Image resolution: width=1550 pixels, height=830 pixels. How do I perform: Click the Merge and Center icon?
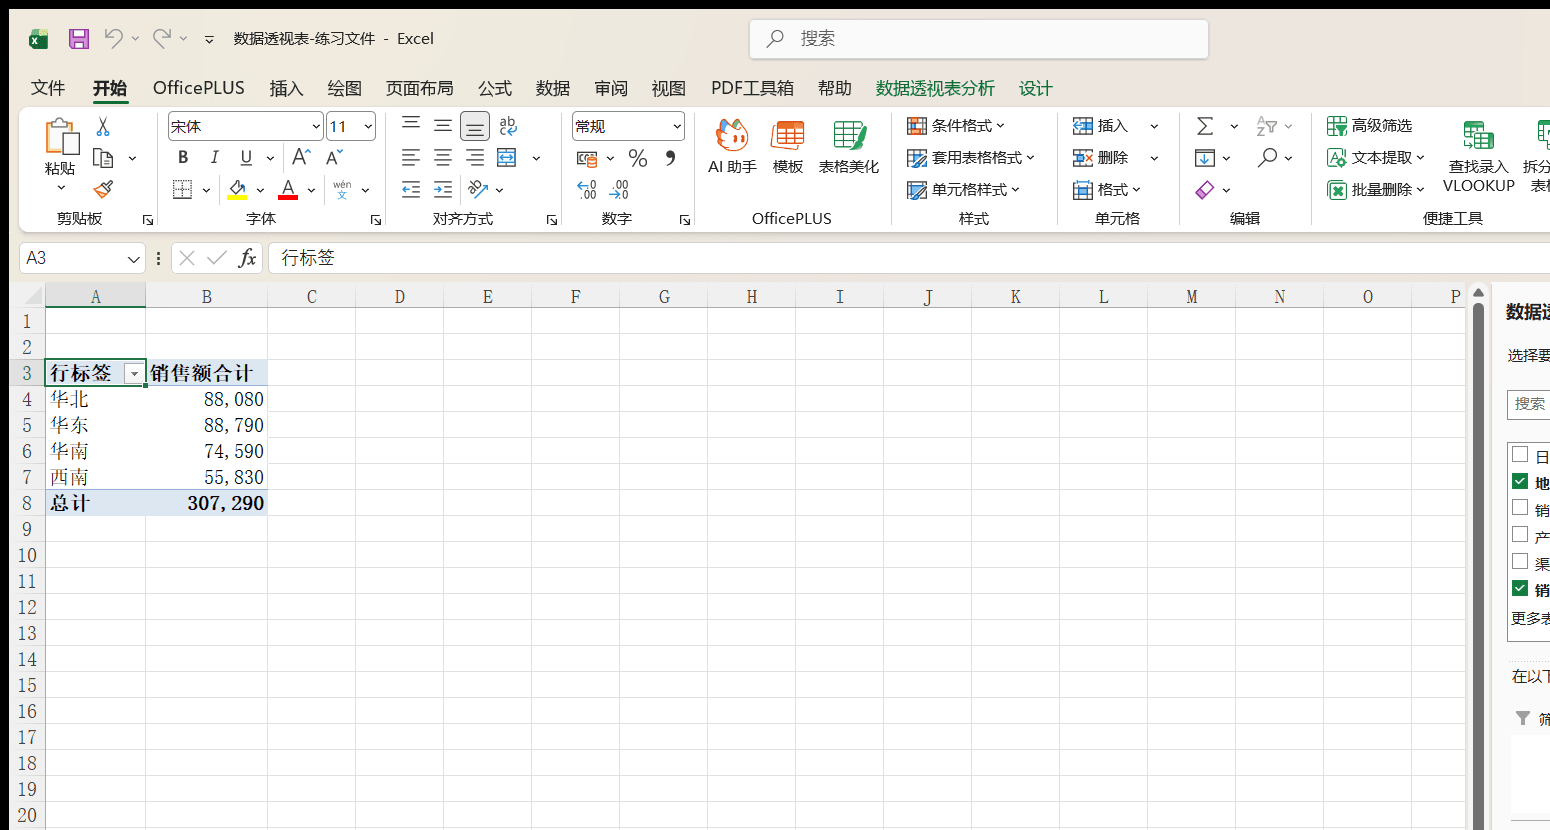click(507, 158)
